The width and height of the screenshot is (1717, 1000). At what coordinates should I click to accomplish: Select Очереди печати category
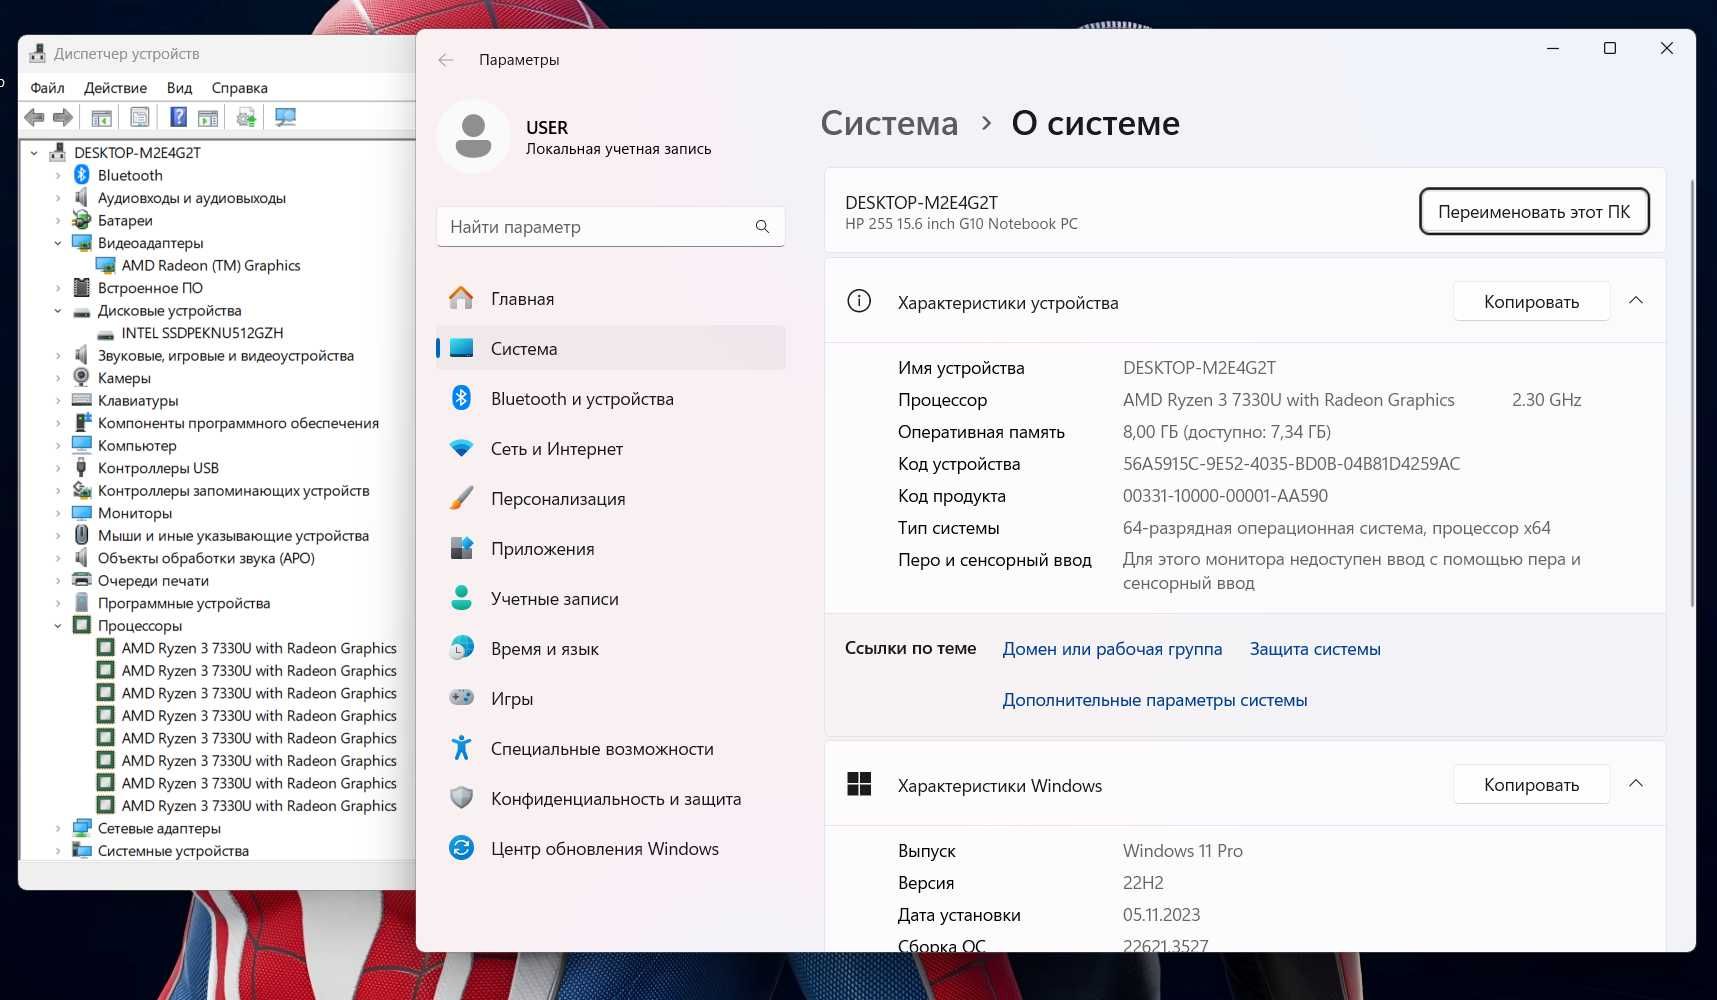(153, 581)
